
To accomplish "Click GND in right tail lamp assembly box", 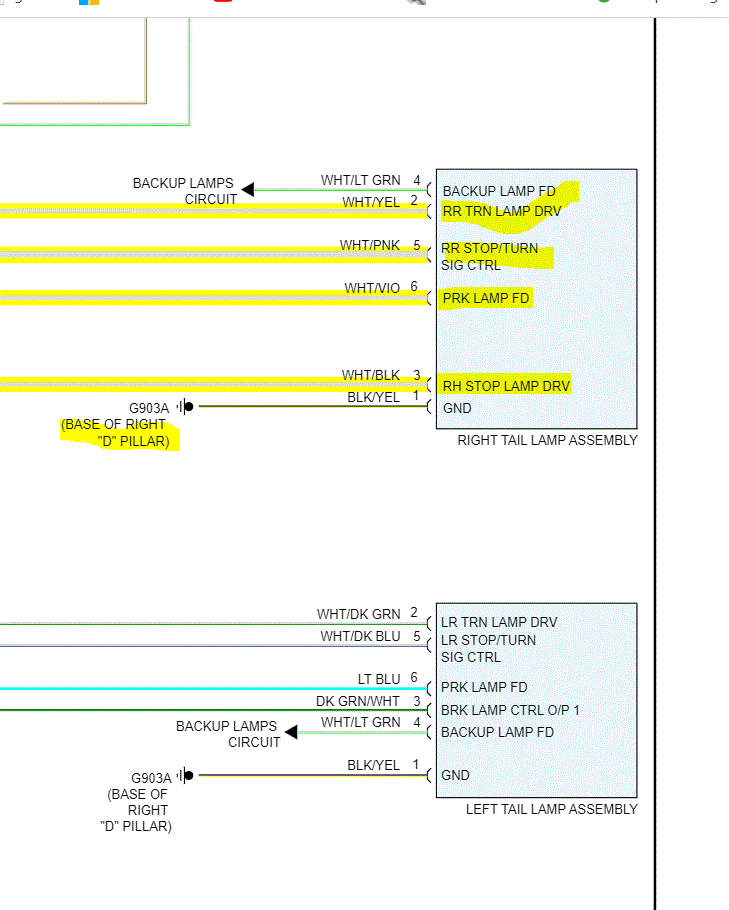I will pyautogui.click(x=457, y=409).
